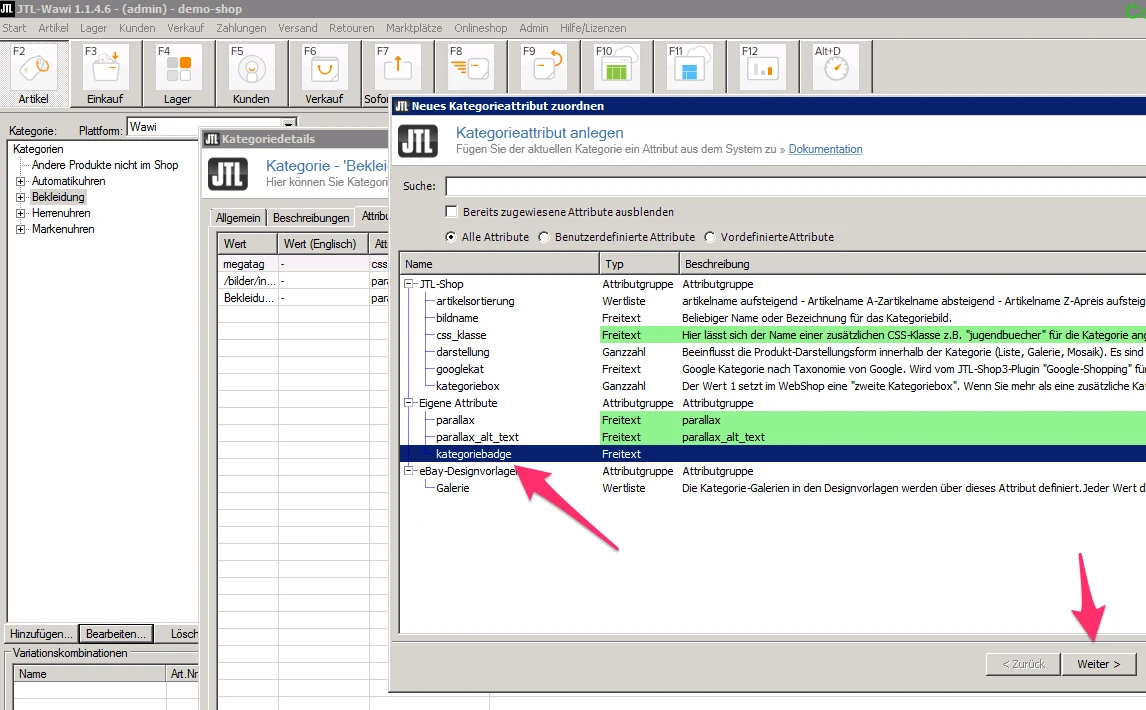Open the Artikel menu
Screen dimensions: 1146x710
(53, 28)
